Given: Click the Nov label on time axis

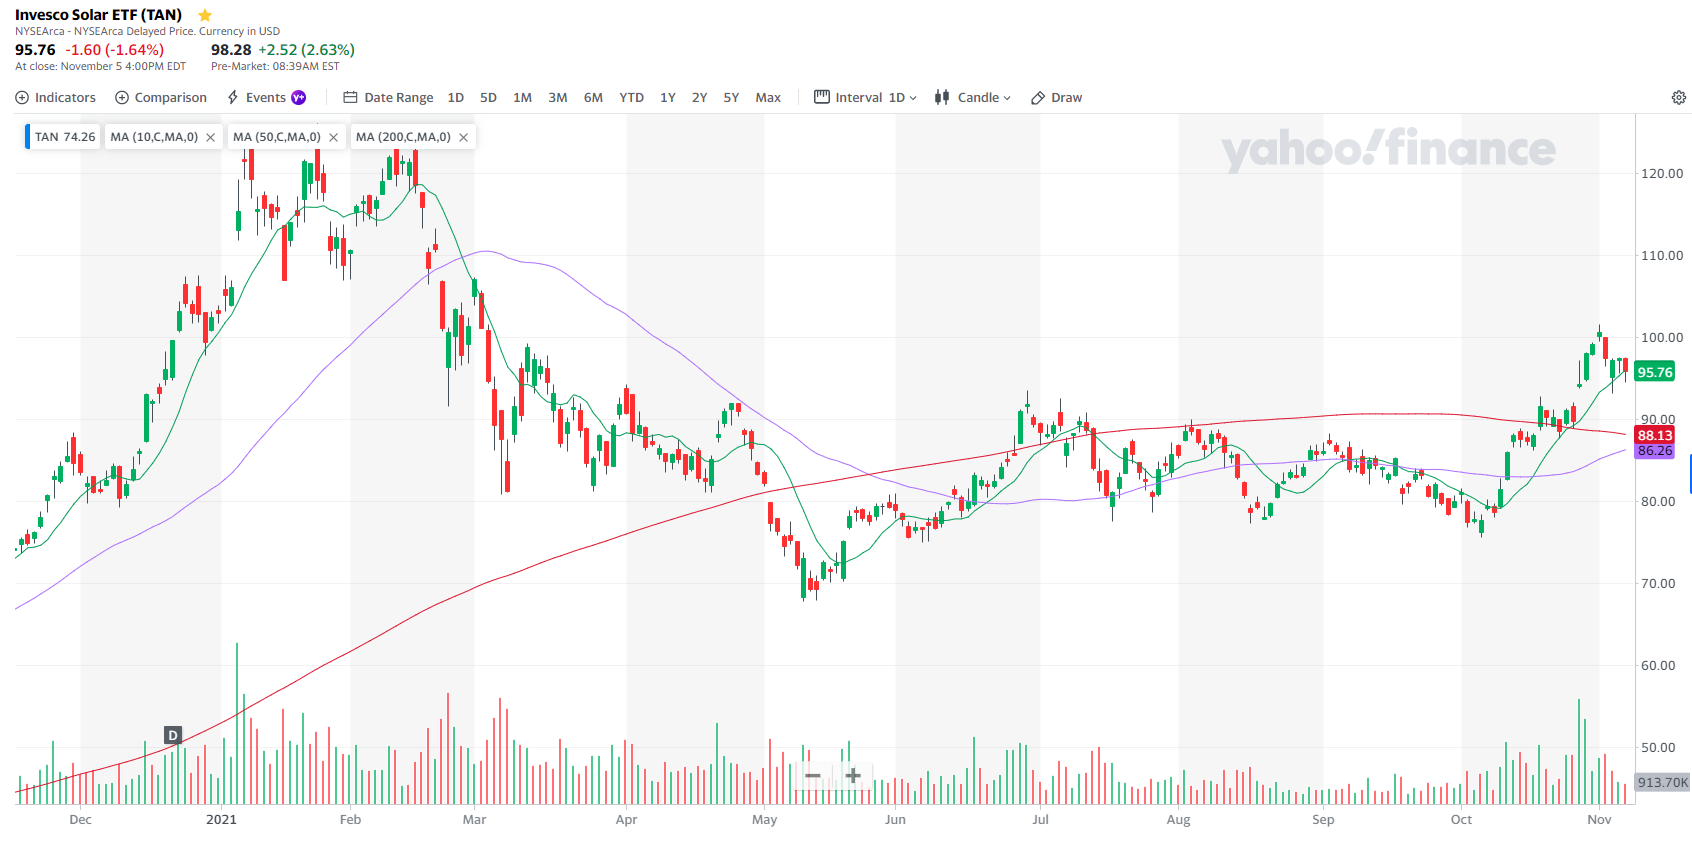Looking at the screenshot, I should tap(1599, 819).
